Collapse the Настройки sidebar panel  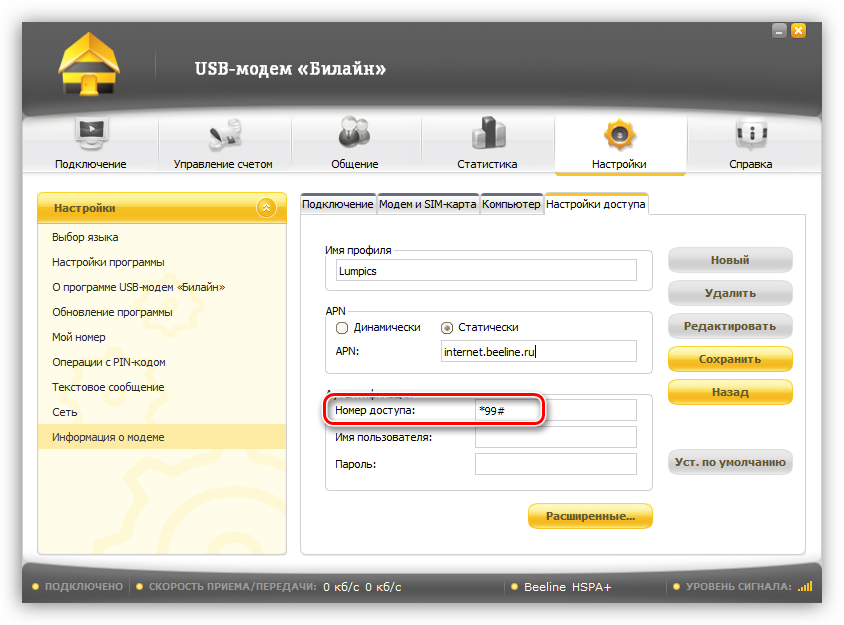point(265,208)
